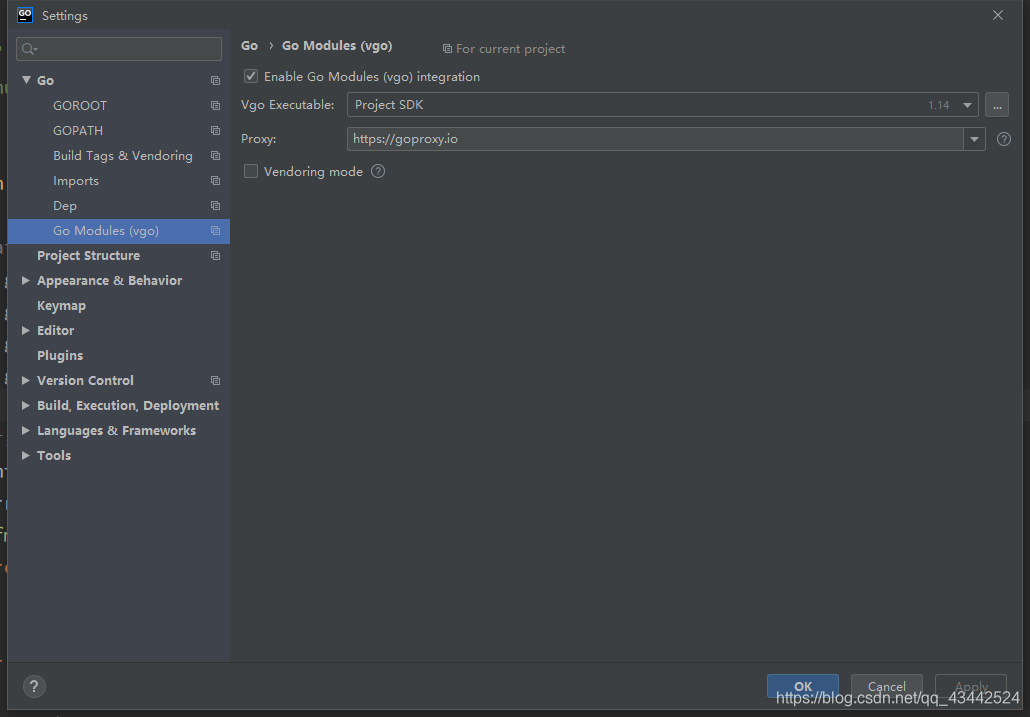The image size is (1030, 717).
Task: Click the GoLand logo in title bar
Action: pyautogui.click(x=25, y=15)
